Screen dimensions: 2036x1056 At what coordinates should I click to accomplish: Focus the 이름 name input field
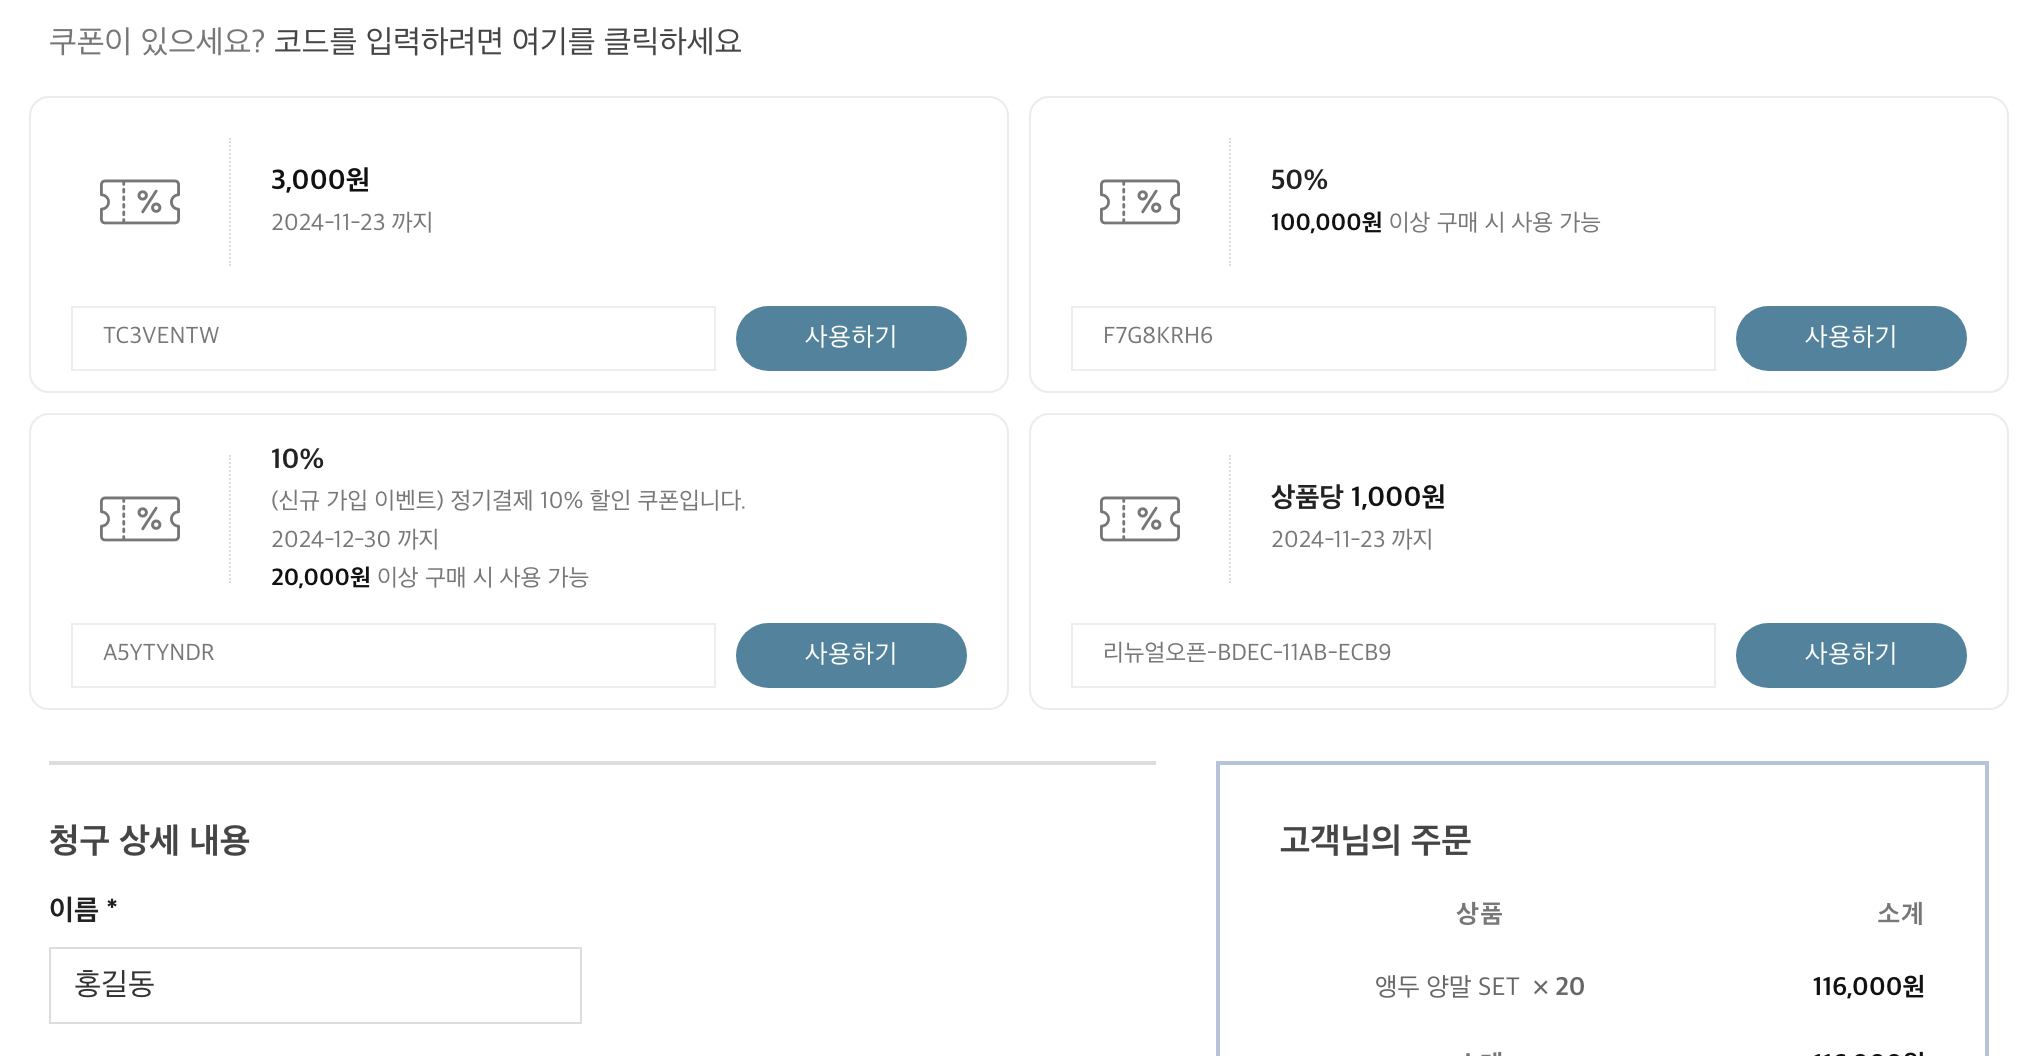[x=315, y=985]
